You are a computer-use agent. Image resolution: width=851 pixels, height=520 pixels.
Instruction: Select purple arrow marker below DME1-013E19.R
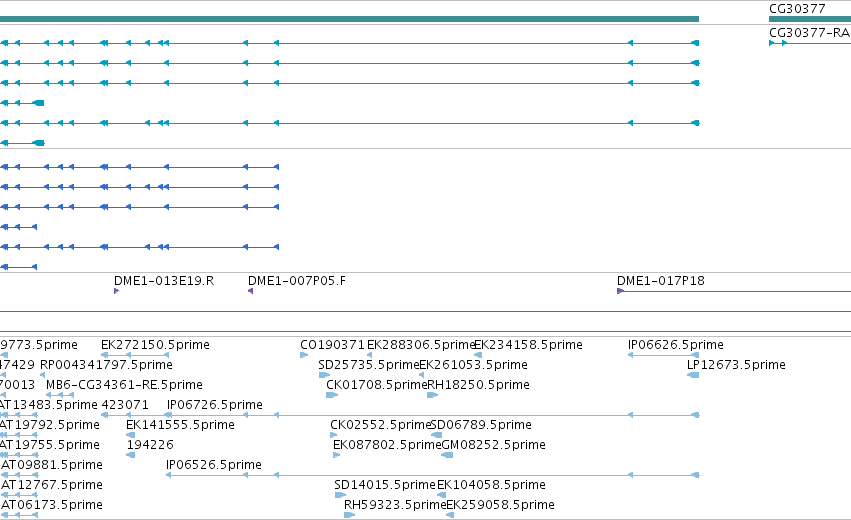click(x=117, y=291)
